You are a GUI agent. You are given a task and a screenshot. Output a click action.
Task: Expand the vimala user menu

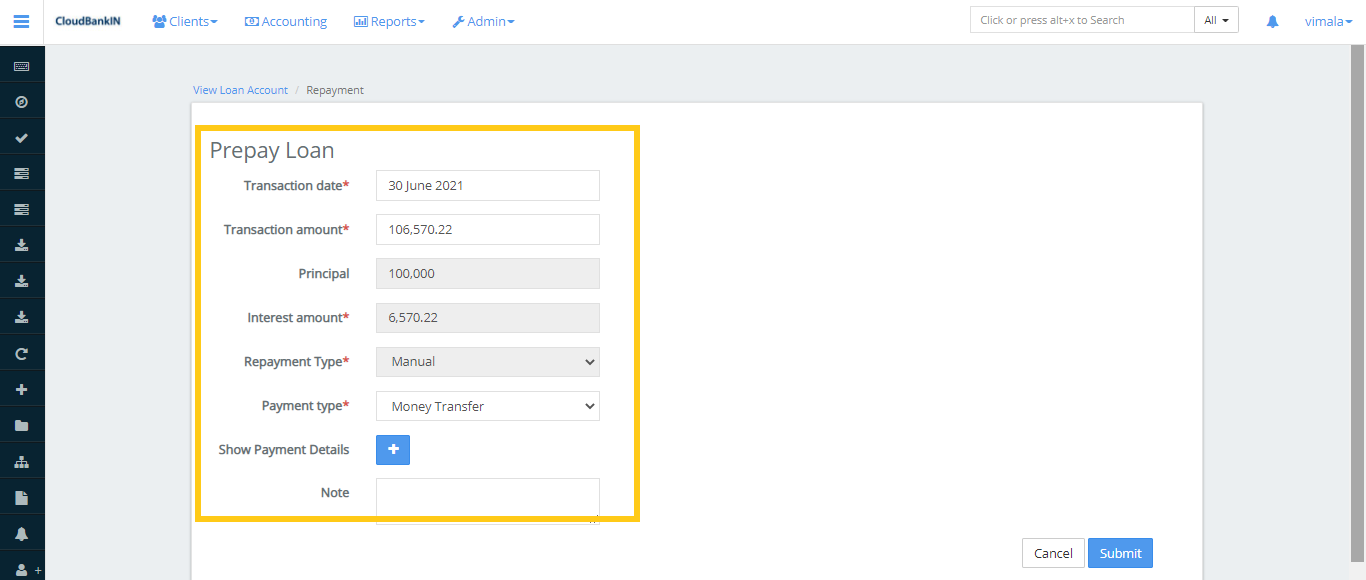point(1328,20)
